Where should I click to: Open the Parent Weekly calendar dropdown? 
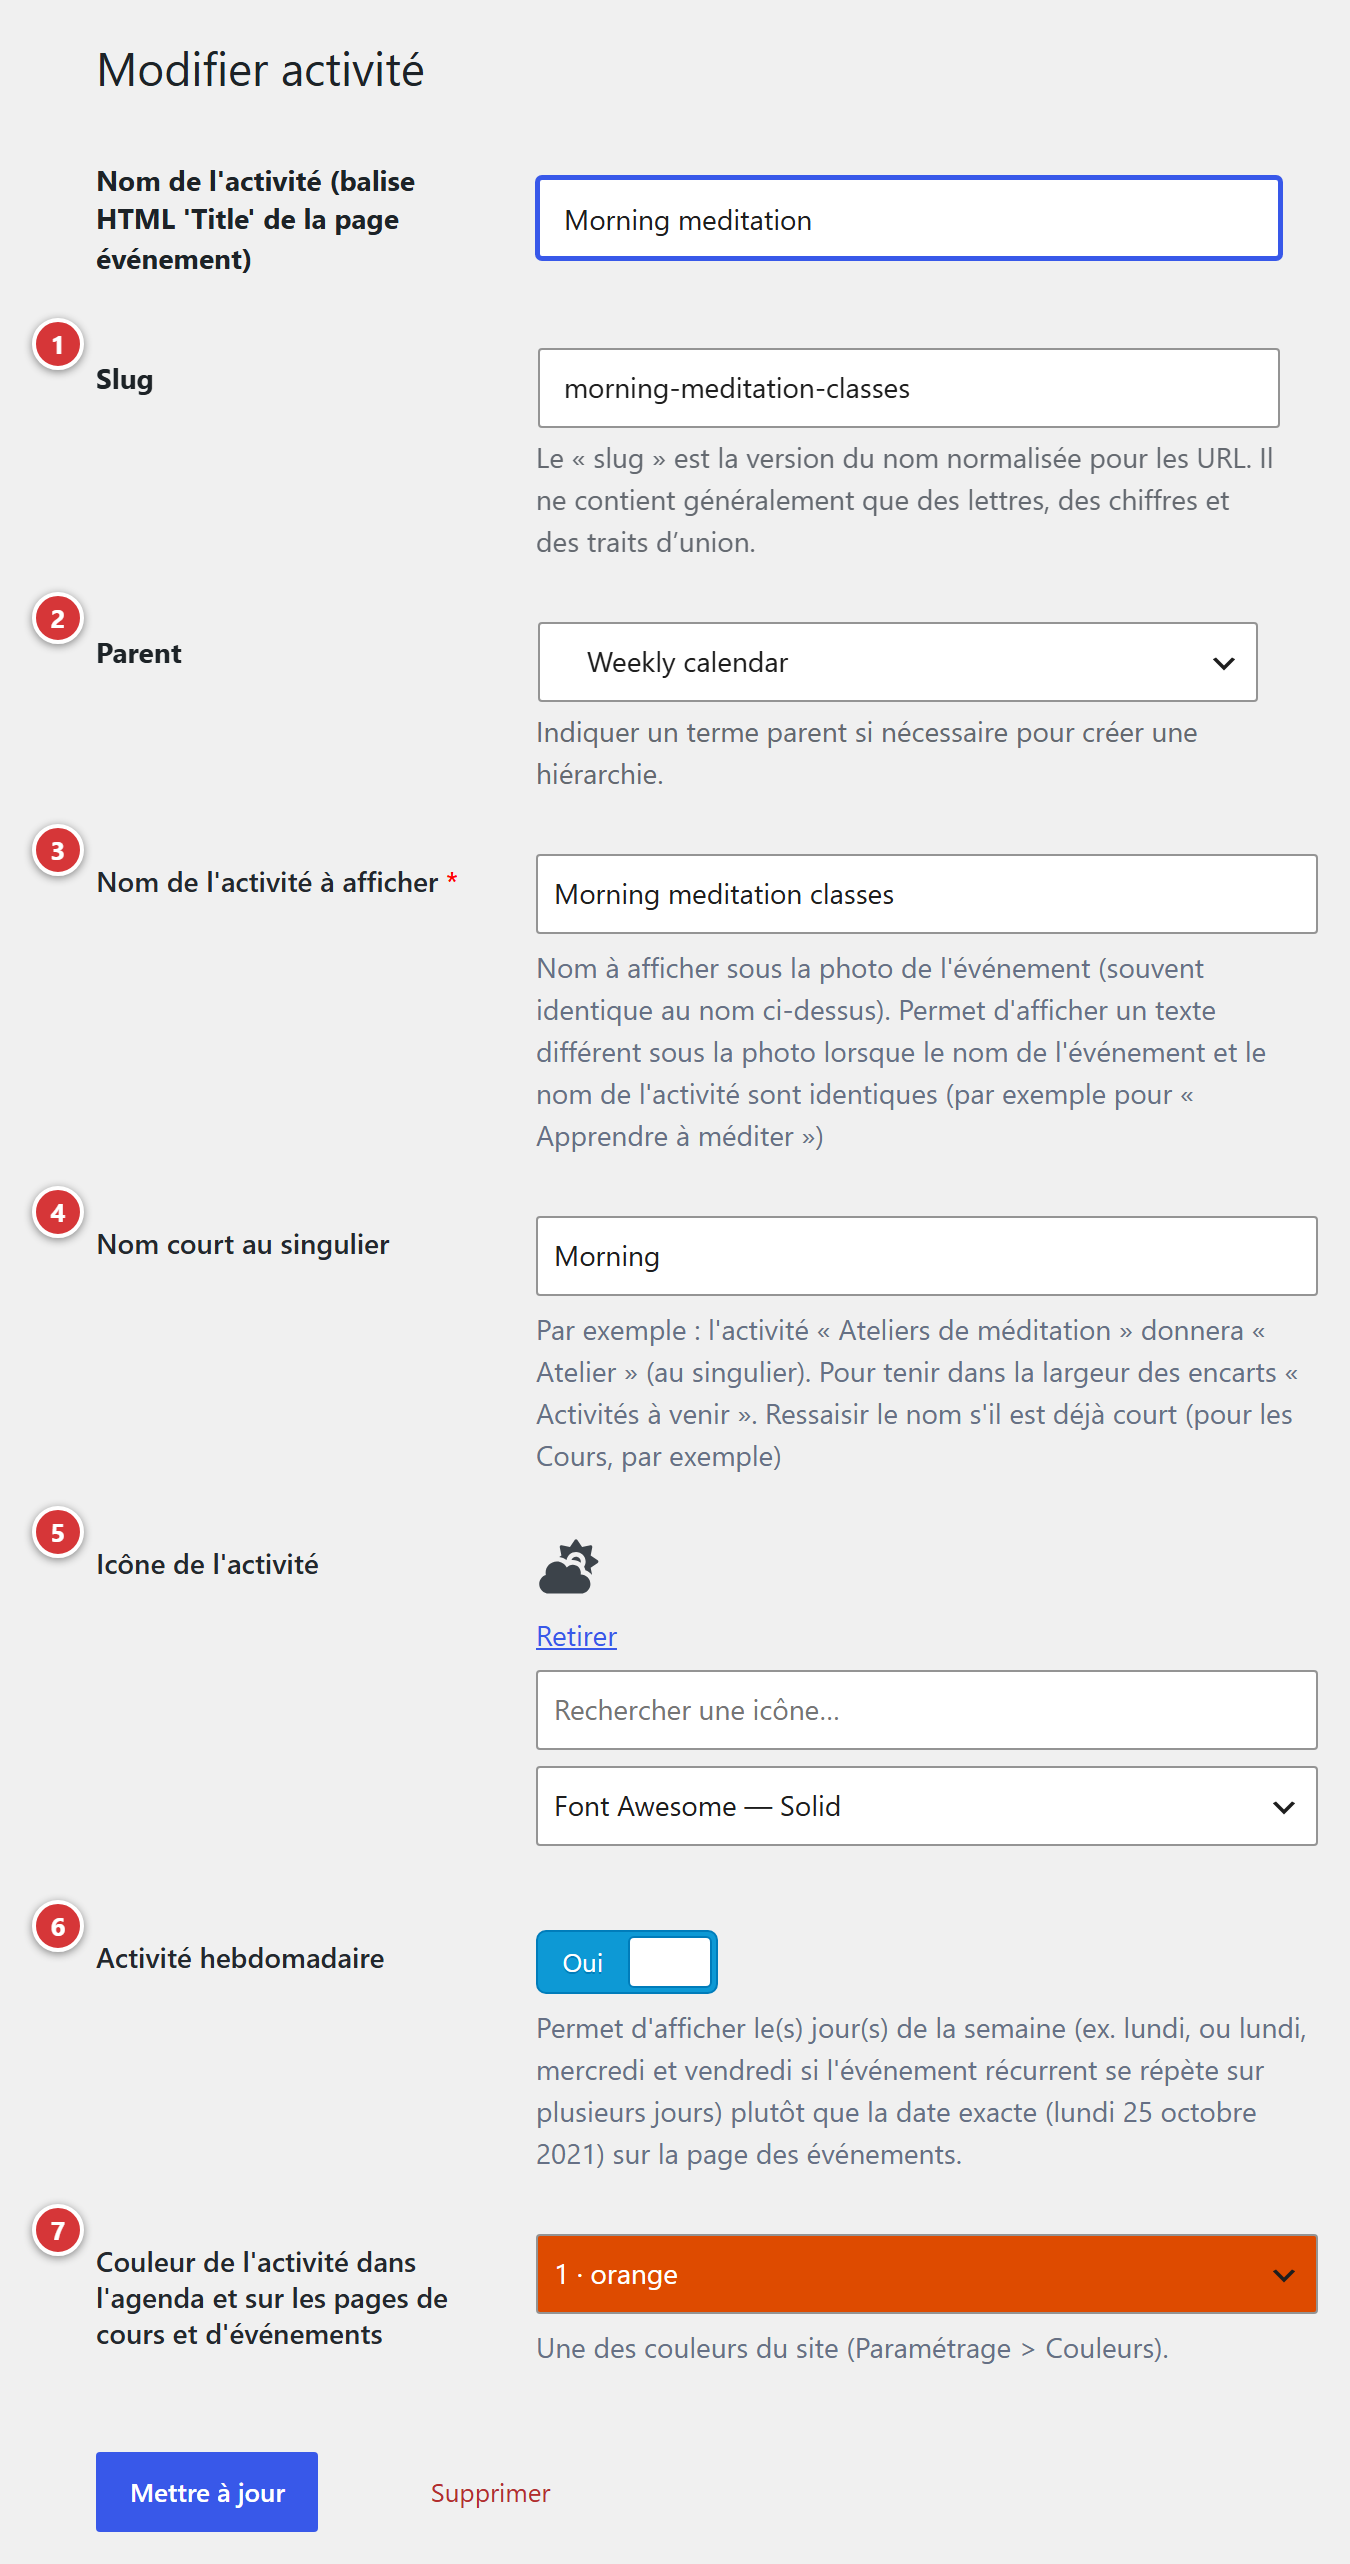click(x=897, y=662)
